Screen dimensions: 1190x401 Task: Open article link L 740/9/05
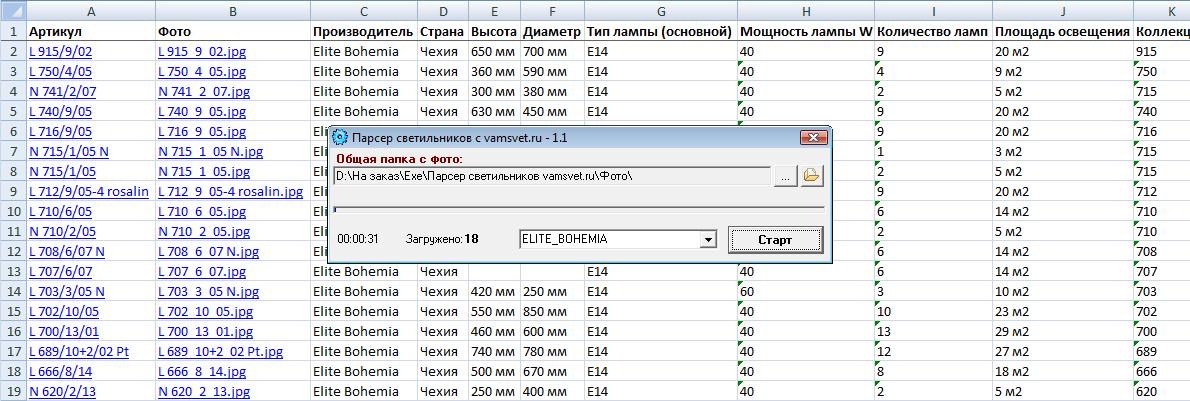point(60,112)
